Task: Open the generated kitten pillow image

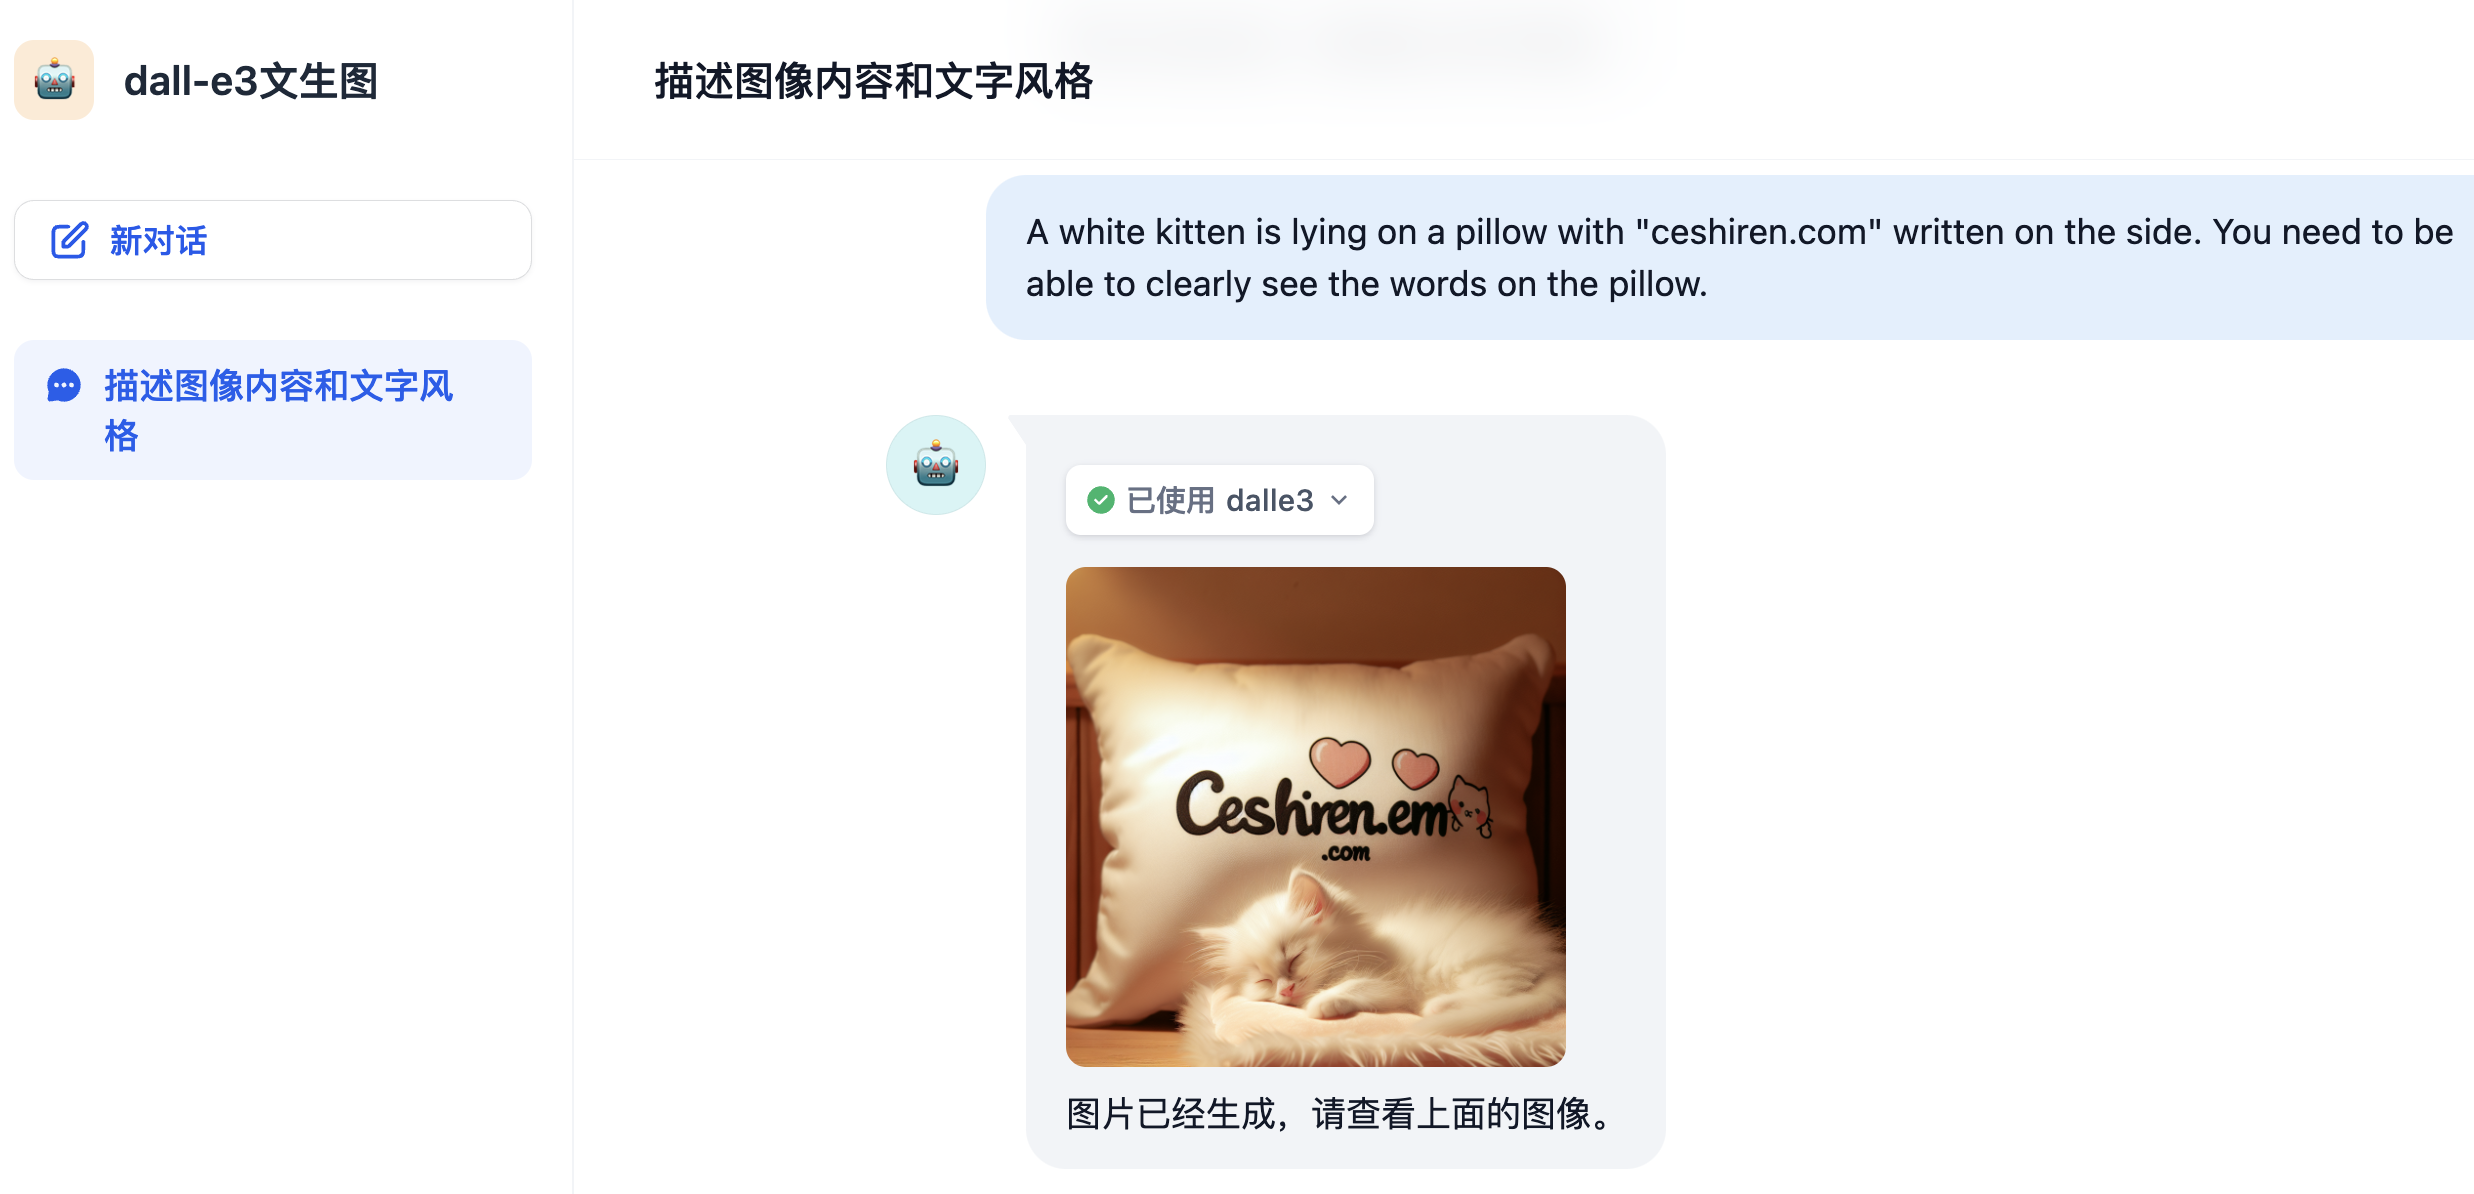Action: tap(1316, 817)
